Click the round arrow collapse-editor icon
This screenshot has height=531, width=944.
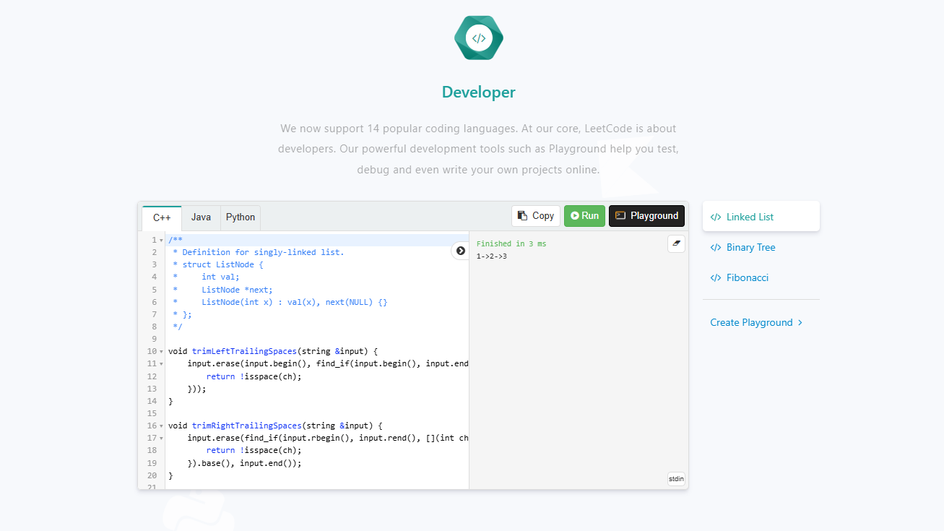(x=461, y=251)
